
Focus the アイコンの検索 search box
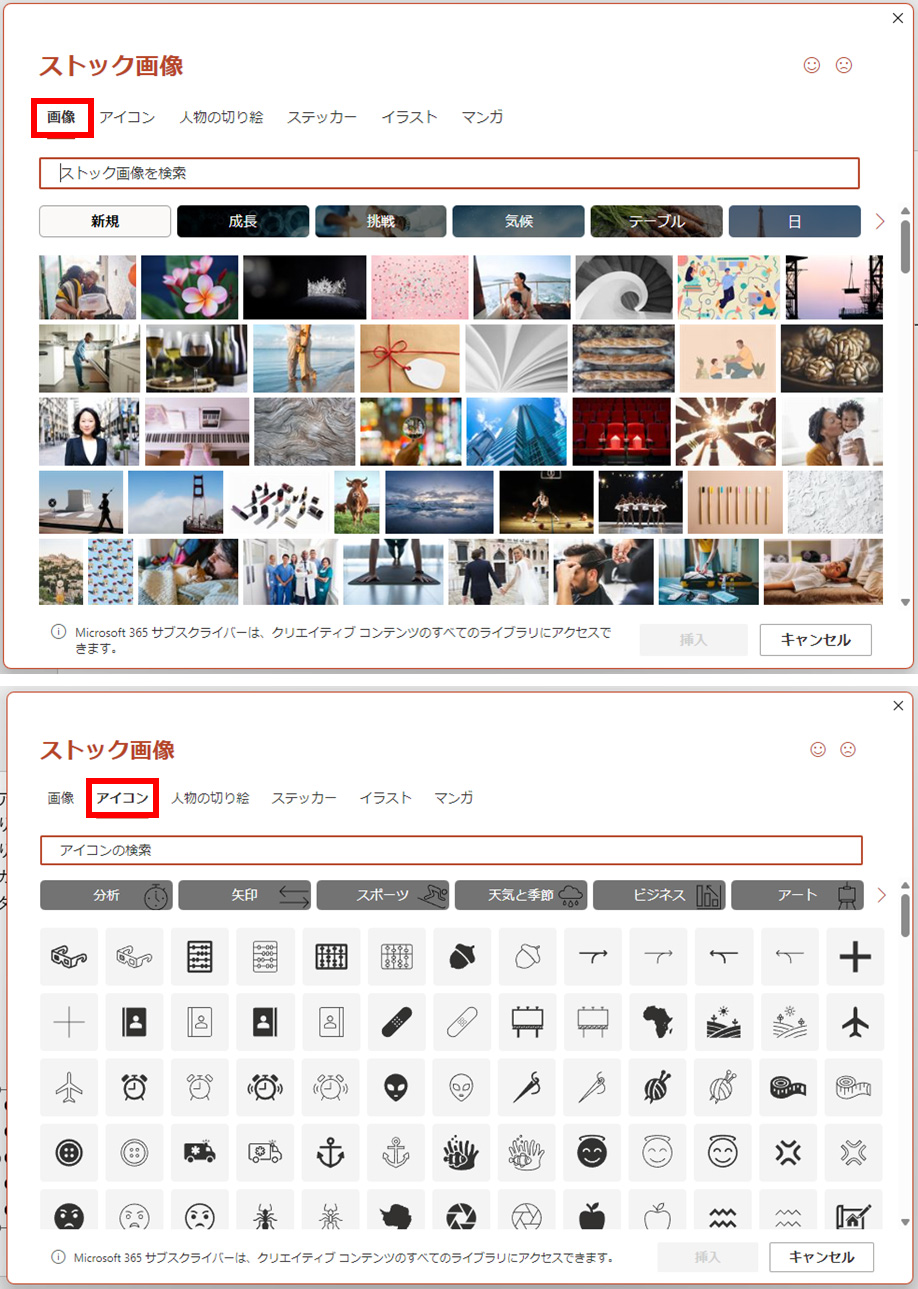pos(451,850)
